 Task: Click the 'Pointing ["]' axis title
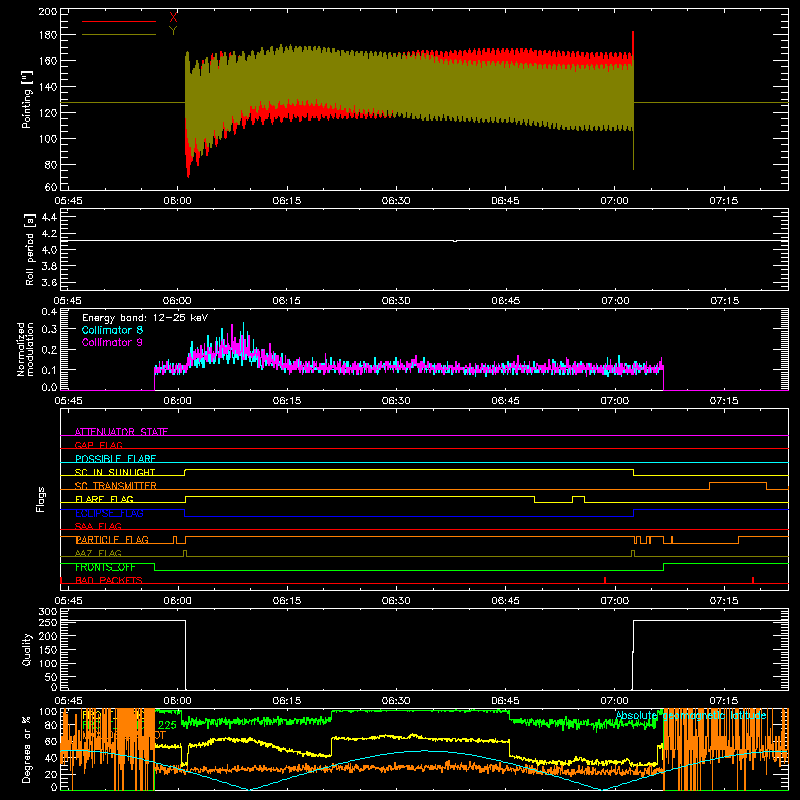[x=27, y=99]
